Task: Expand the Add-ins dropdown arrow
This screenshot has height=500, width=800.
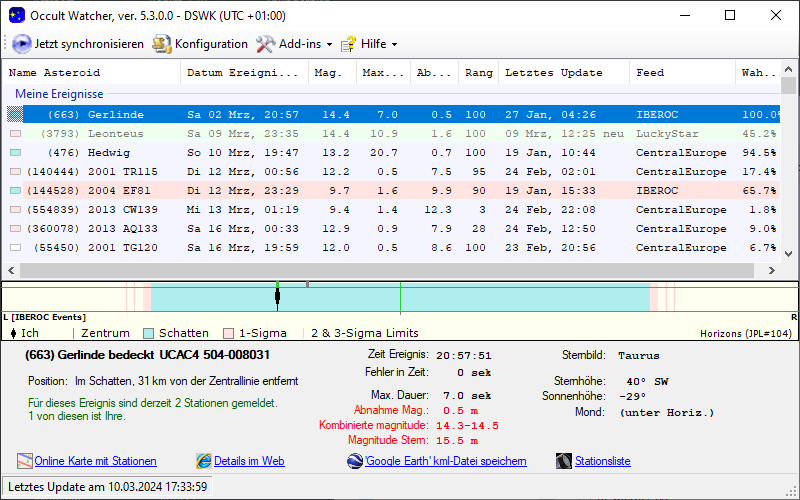Action: (329, 45)
